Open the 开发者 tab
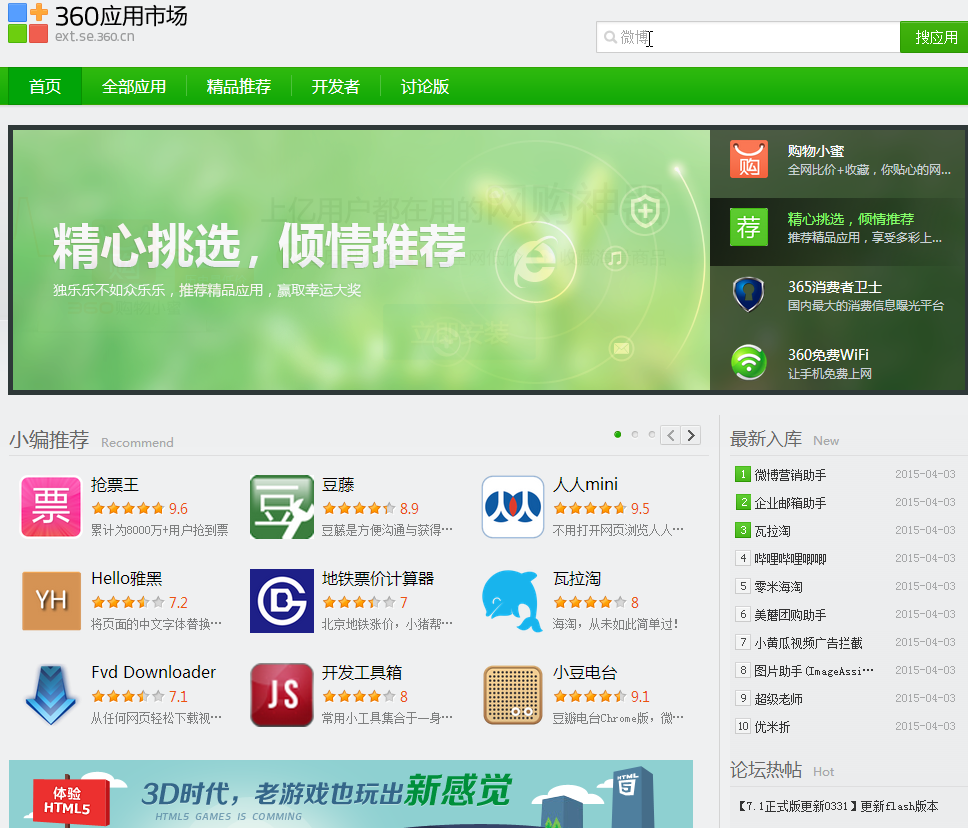 [x=336, y=86]
